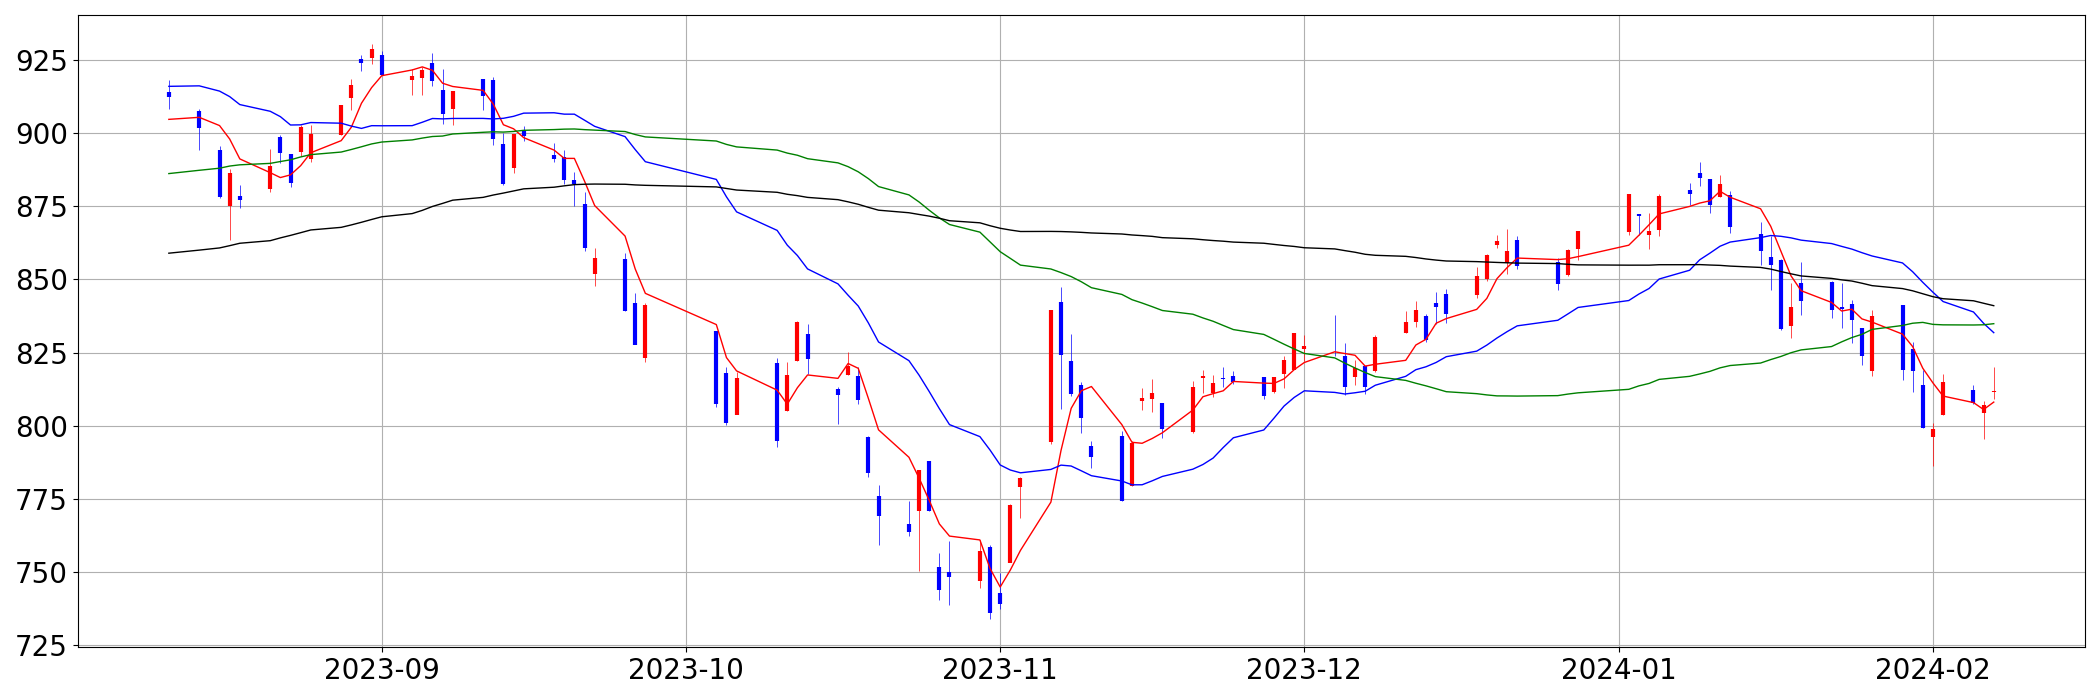Click the 875 y-axis label

(42, 207)
